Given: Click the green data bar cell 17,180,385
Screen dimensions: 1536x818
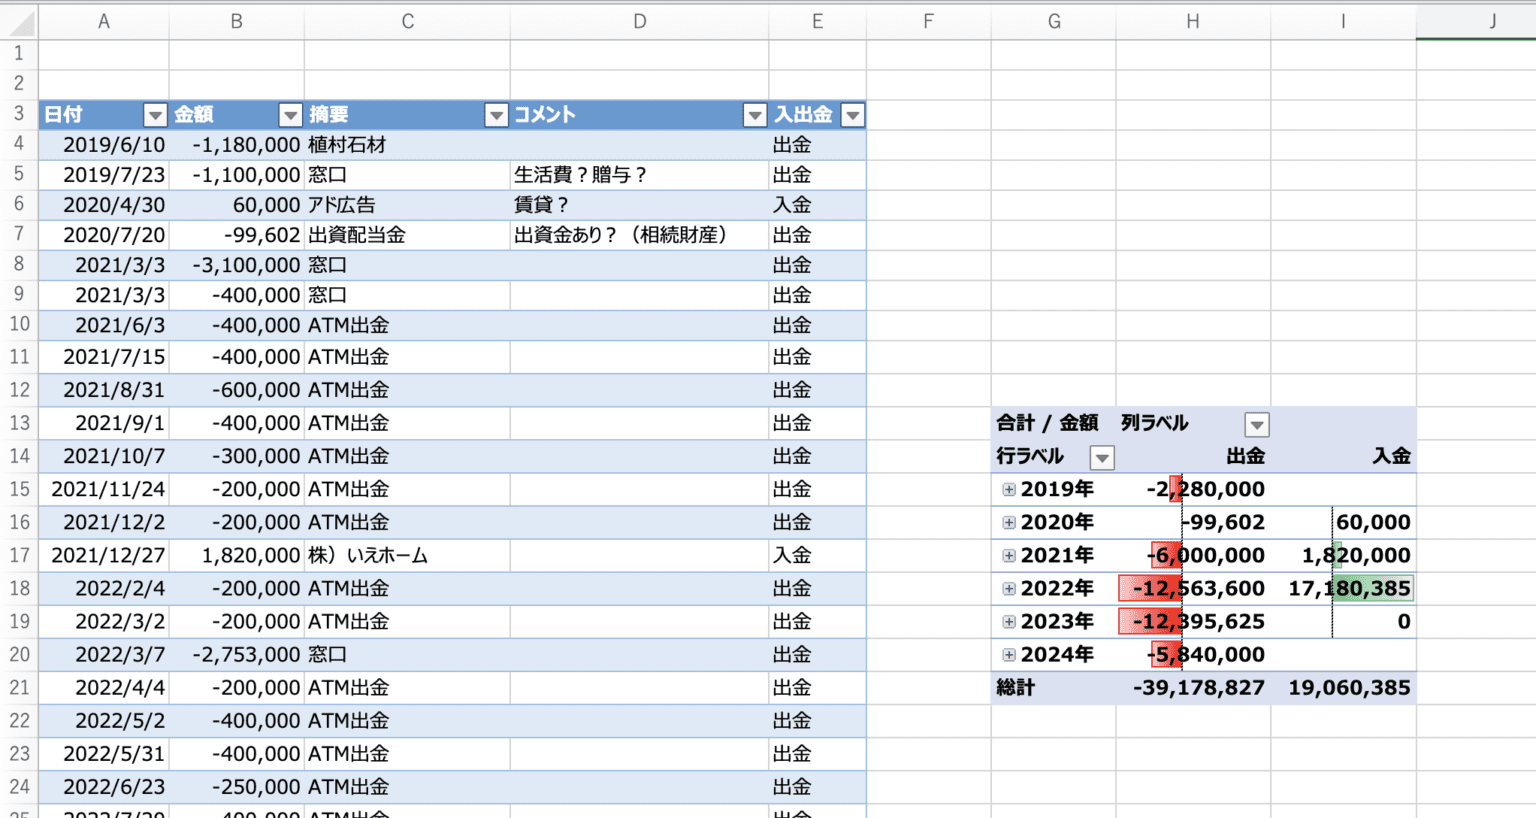Looking at the screenshot, I should pos(1348,589).
